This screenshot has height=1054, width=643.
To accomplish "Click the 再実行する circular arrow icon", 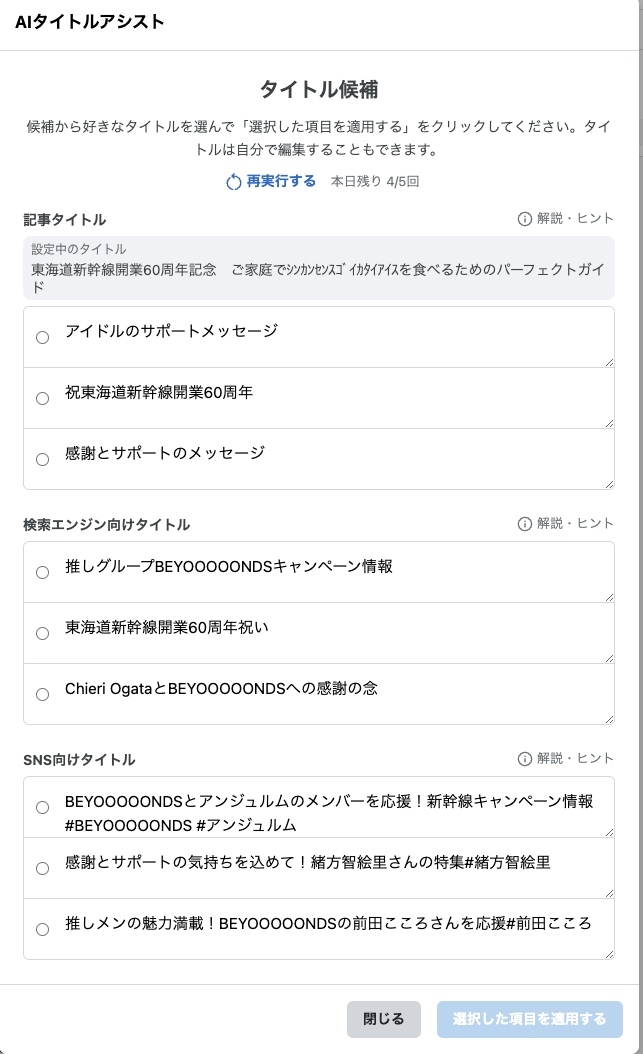I will (233, 181).
